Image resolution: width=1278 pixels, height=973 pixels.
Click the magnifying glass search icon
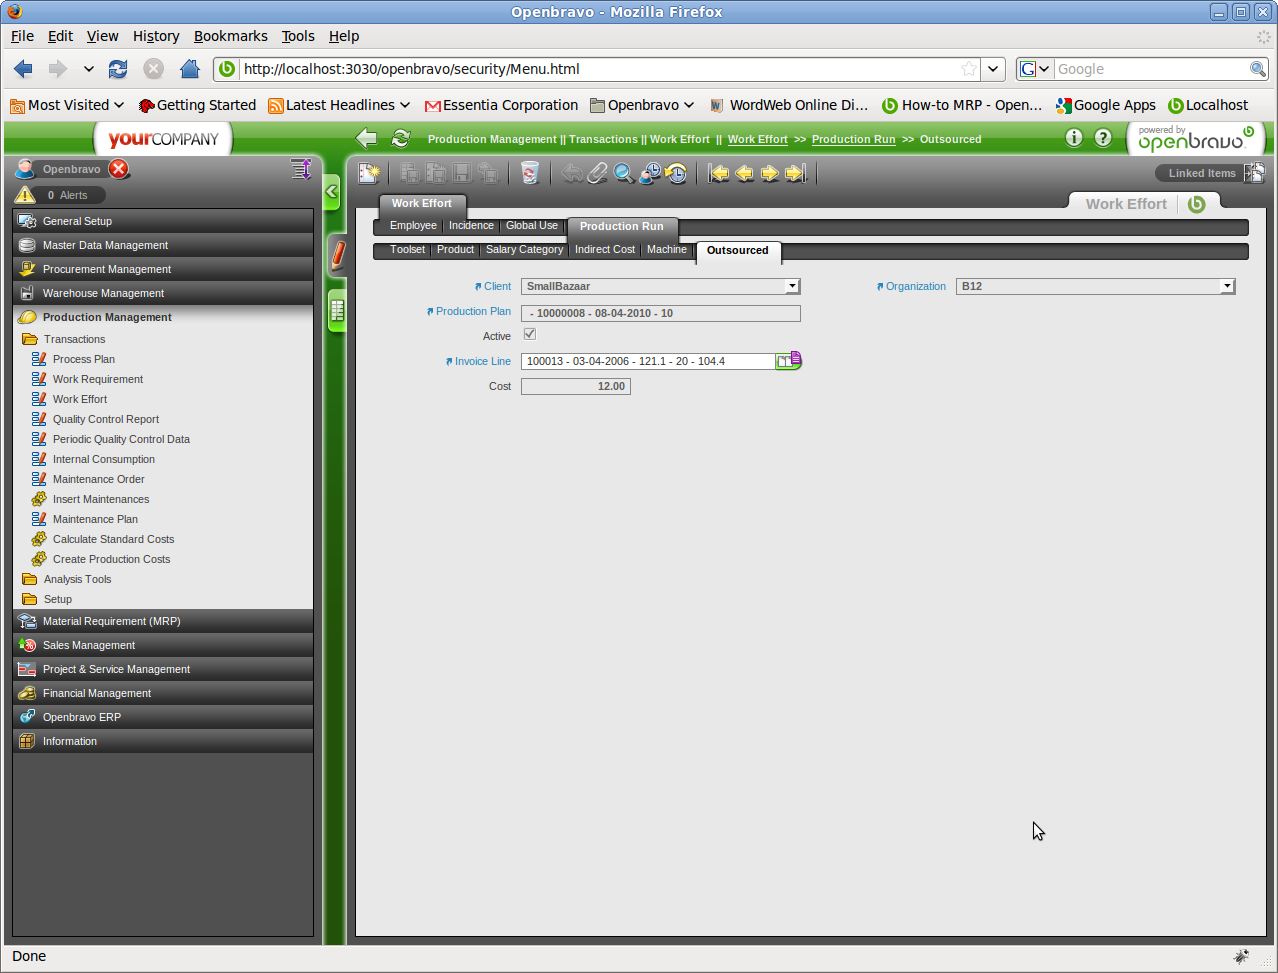[623, 173]
